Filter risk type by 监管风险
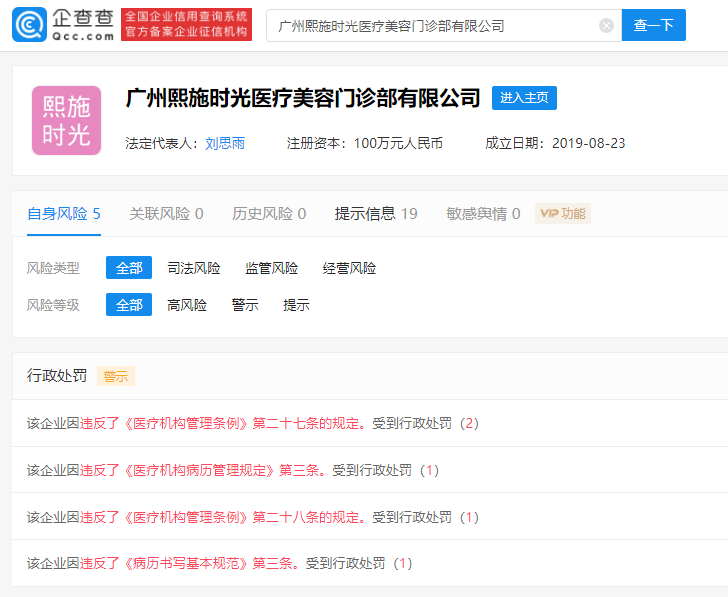This screenshot has height=597, width=728. coord(271,268)
